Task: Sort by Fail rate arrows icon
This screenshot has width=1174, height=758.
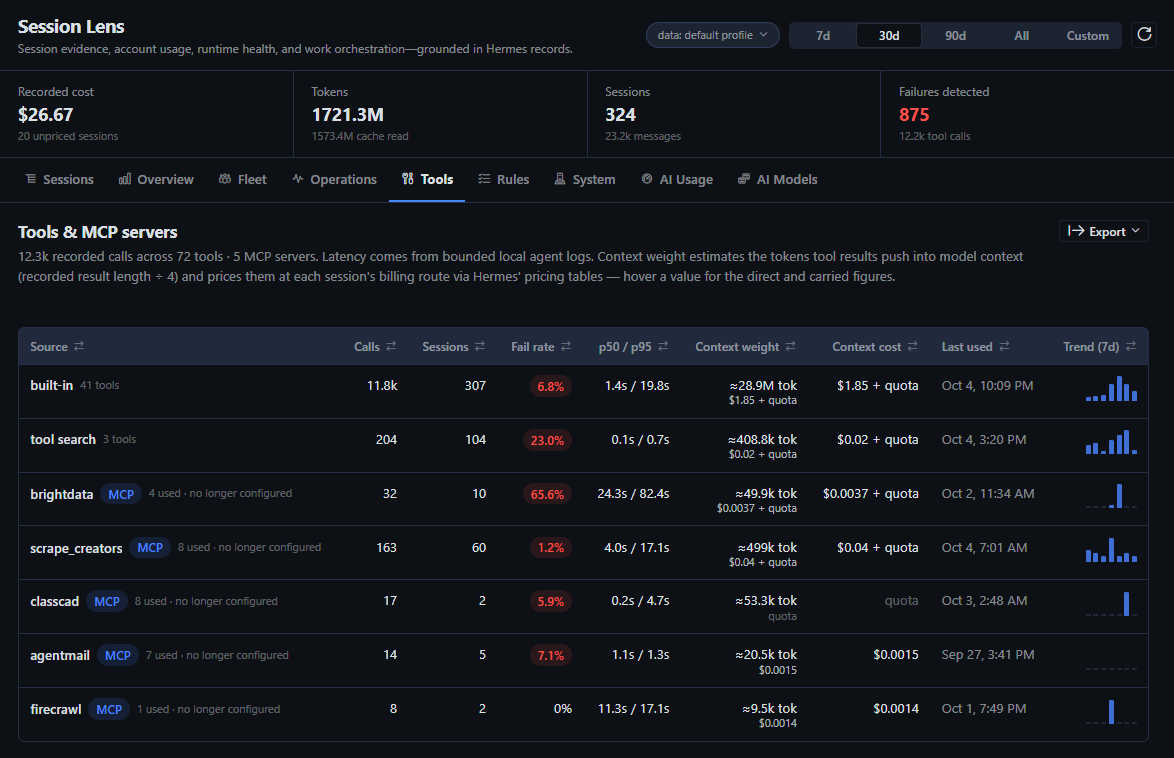Action: click(566, 346)
